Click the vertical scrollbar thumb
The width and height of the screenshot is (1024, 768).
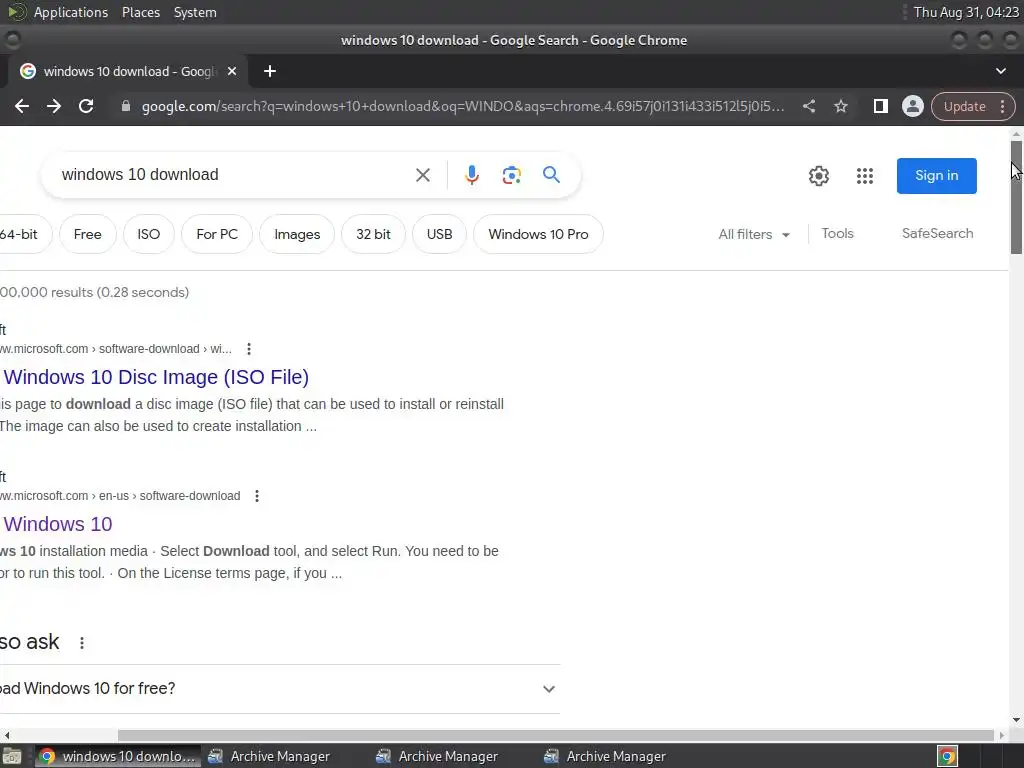[1016, 197]
